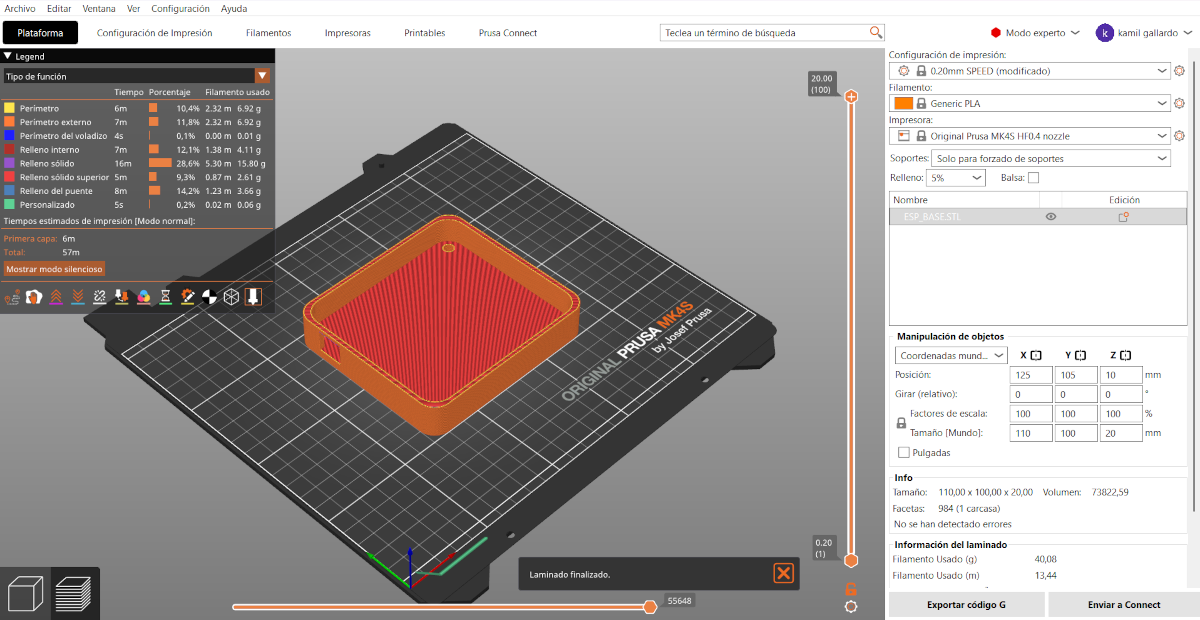Open Soportes dropdown

point(1049,158)
